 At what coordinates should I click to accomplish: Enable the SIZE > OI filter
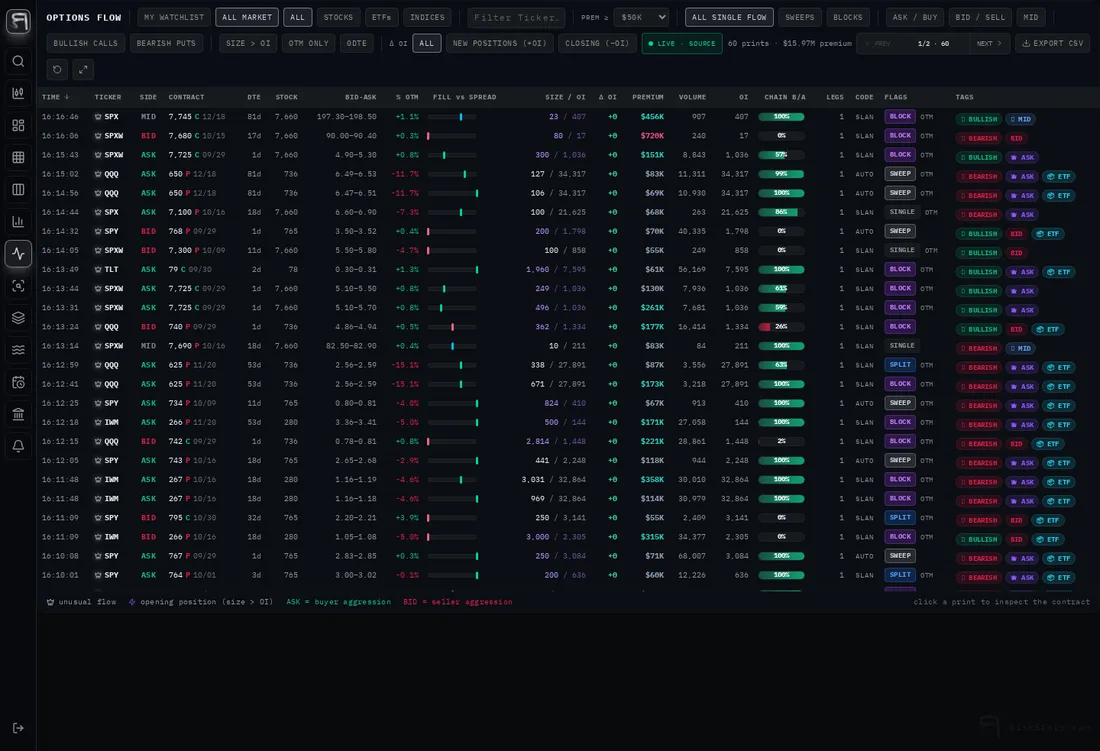tap(248, 43)
